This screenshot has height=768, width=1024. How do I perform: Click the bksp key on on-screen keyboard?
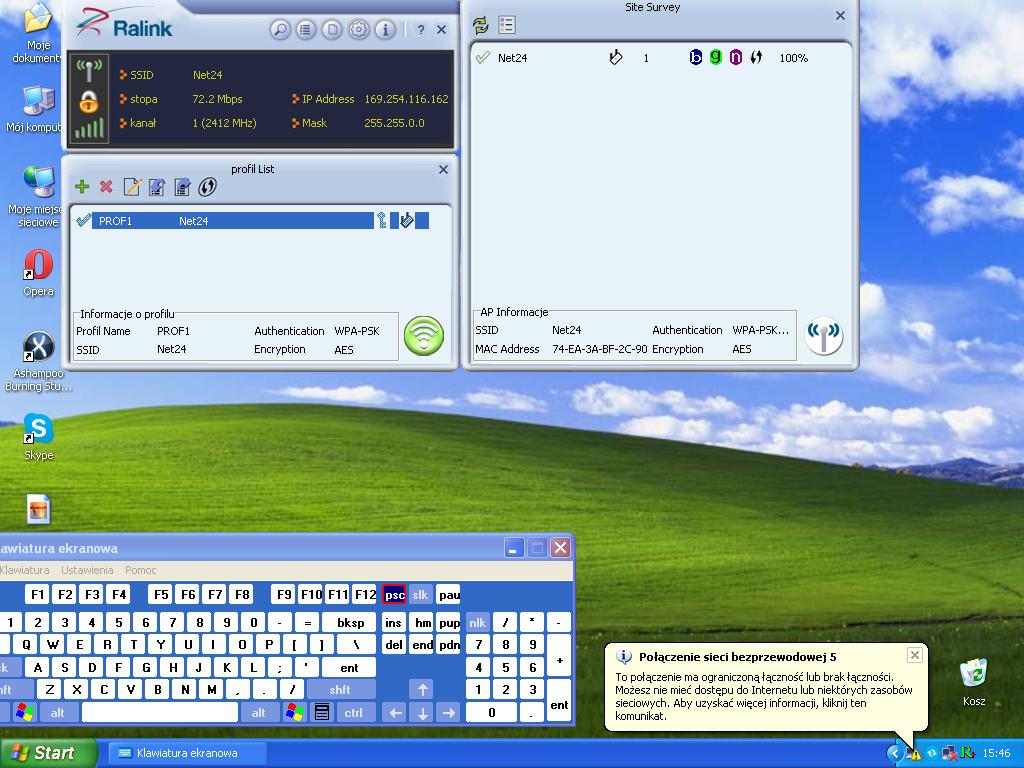(x=351, y=623)
